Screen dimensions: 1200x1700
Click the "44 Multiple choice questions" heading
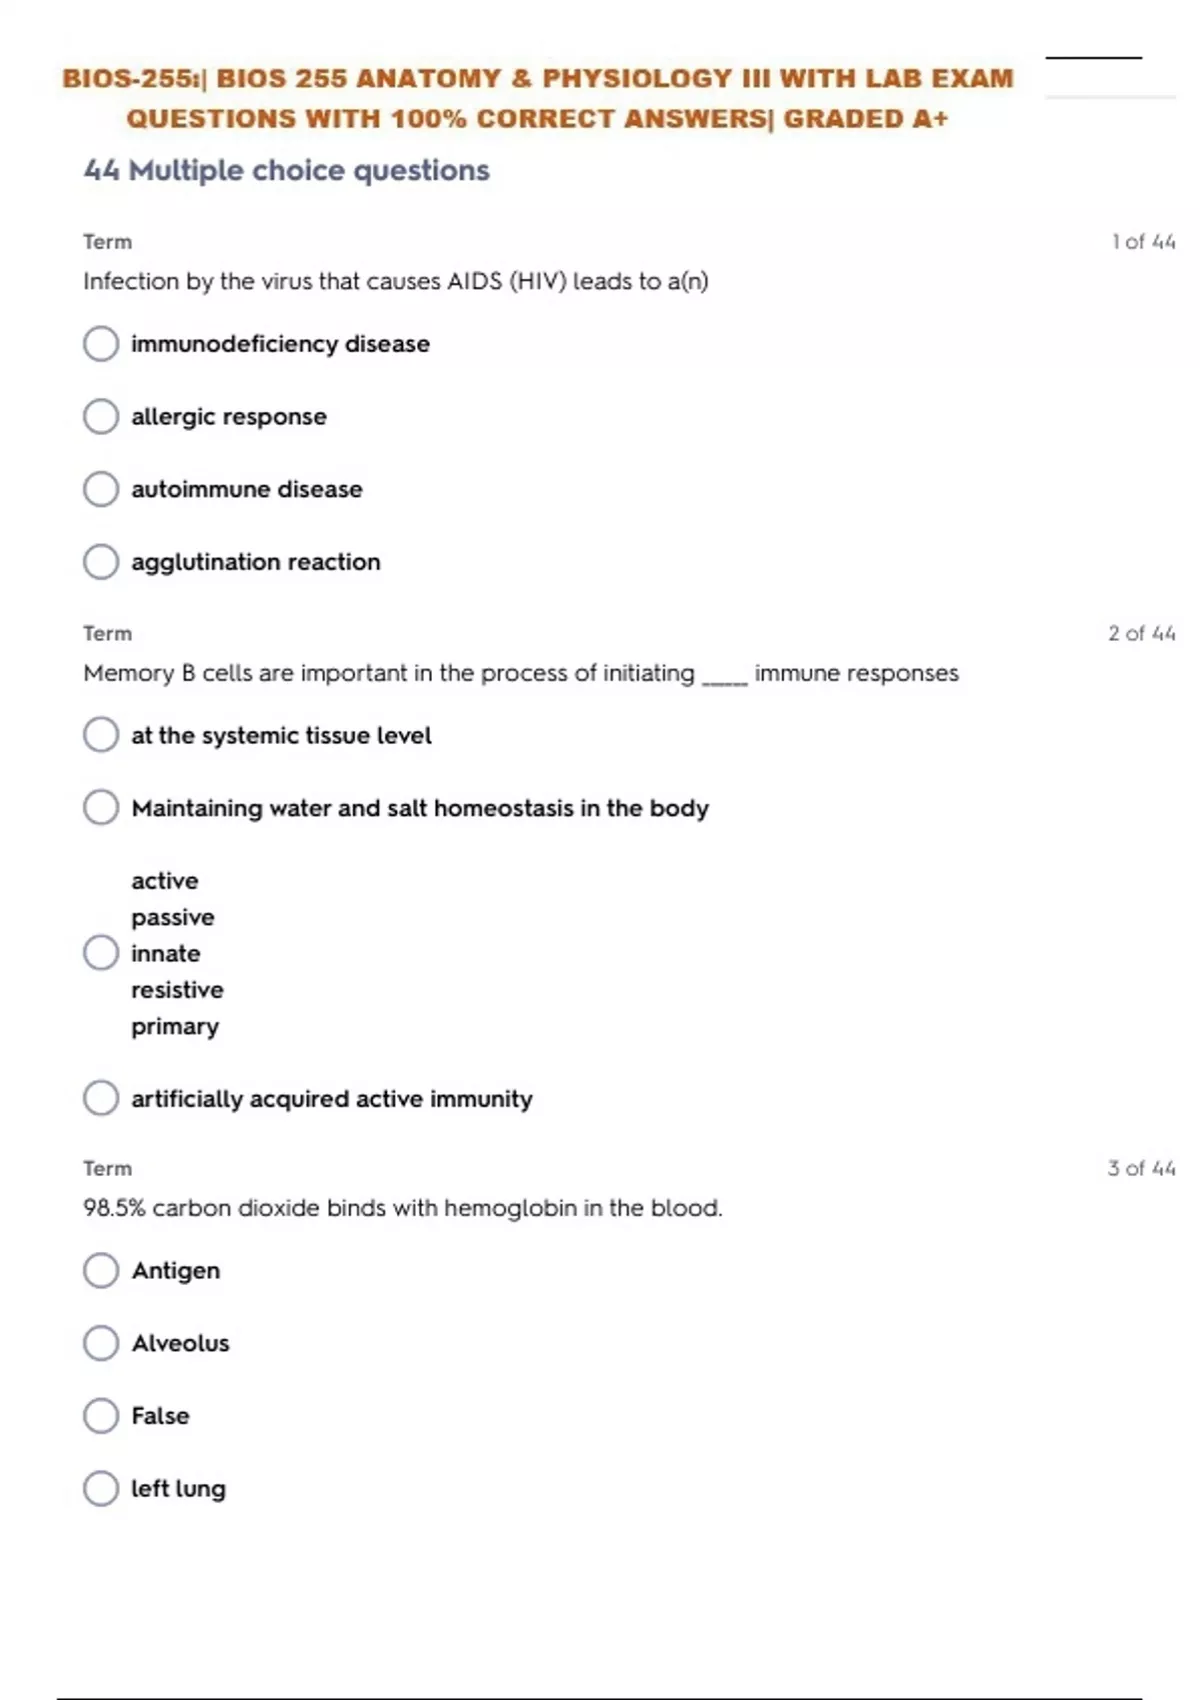click(x=287, y=170)
